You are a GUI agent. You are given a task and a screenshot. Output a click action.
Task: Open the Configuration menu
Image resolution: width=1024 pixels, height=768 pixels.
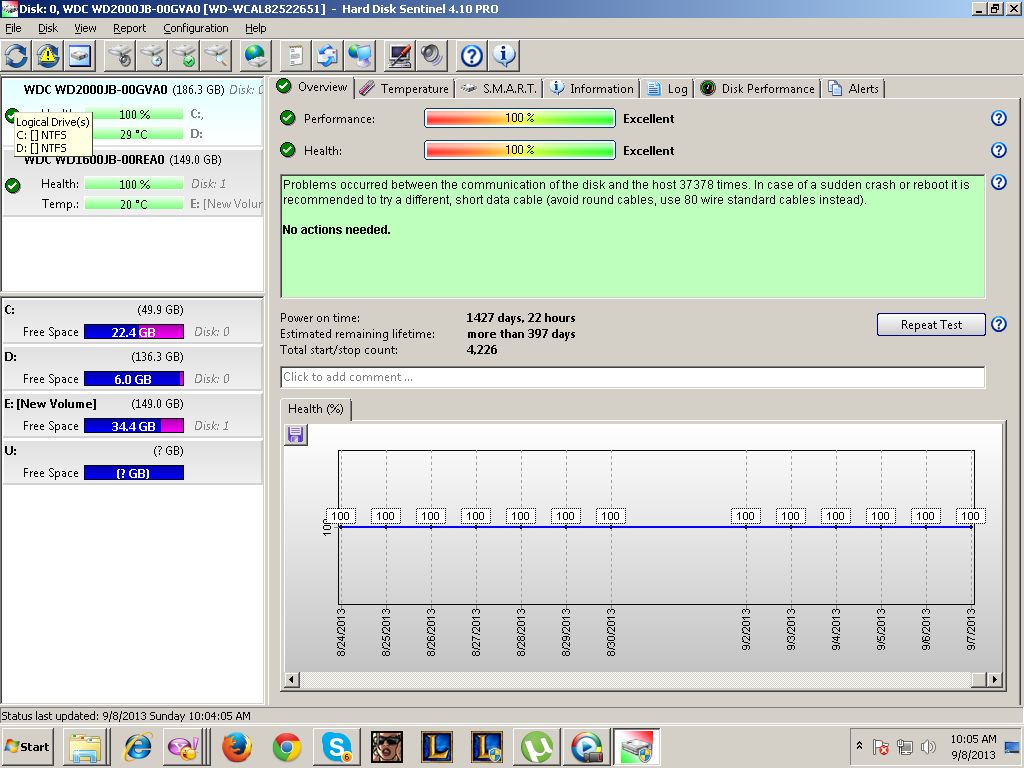(195, 28)
